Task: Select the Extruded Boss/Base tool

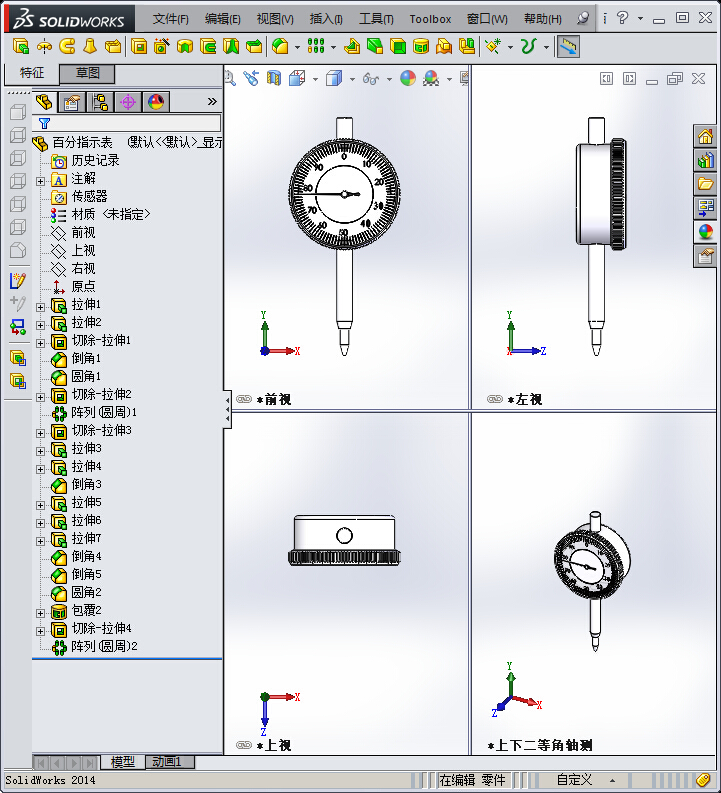Action: click(x=21, y=47)
